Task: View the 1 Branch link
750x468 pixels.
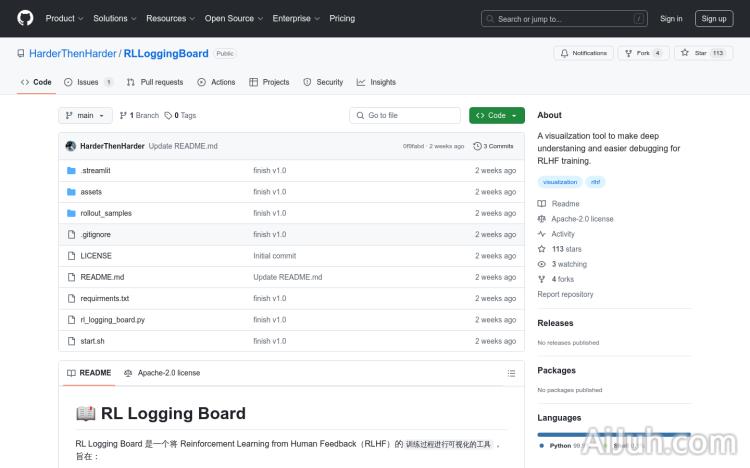Action: coord(139,115)
